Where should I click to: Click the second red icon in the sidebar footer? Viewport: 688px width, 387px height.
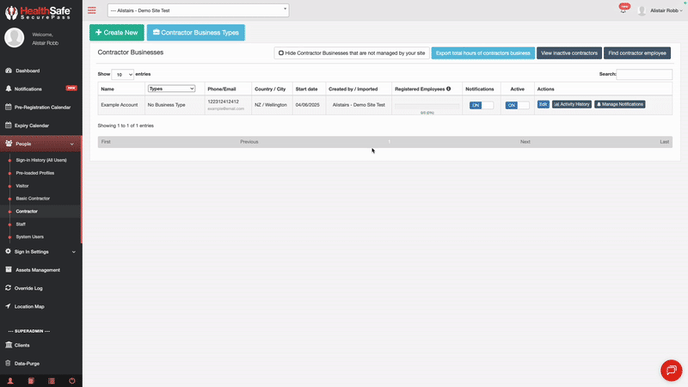tap(31, 381)
